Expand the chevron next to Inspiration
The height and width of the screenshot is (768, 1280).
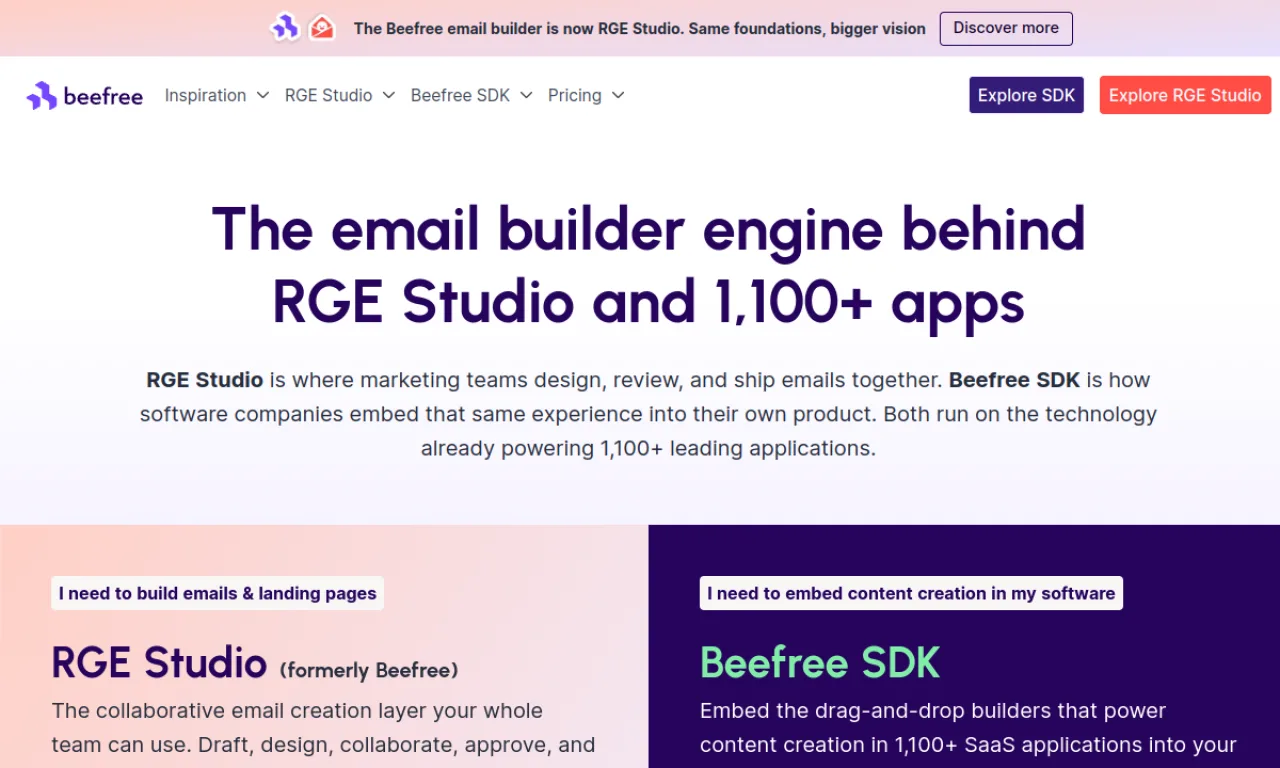[263, 95]
